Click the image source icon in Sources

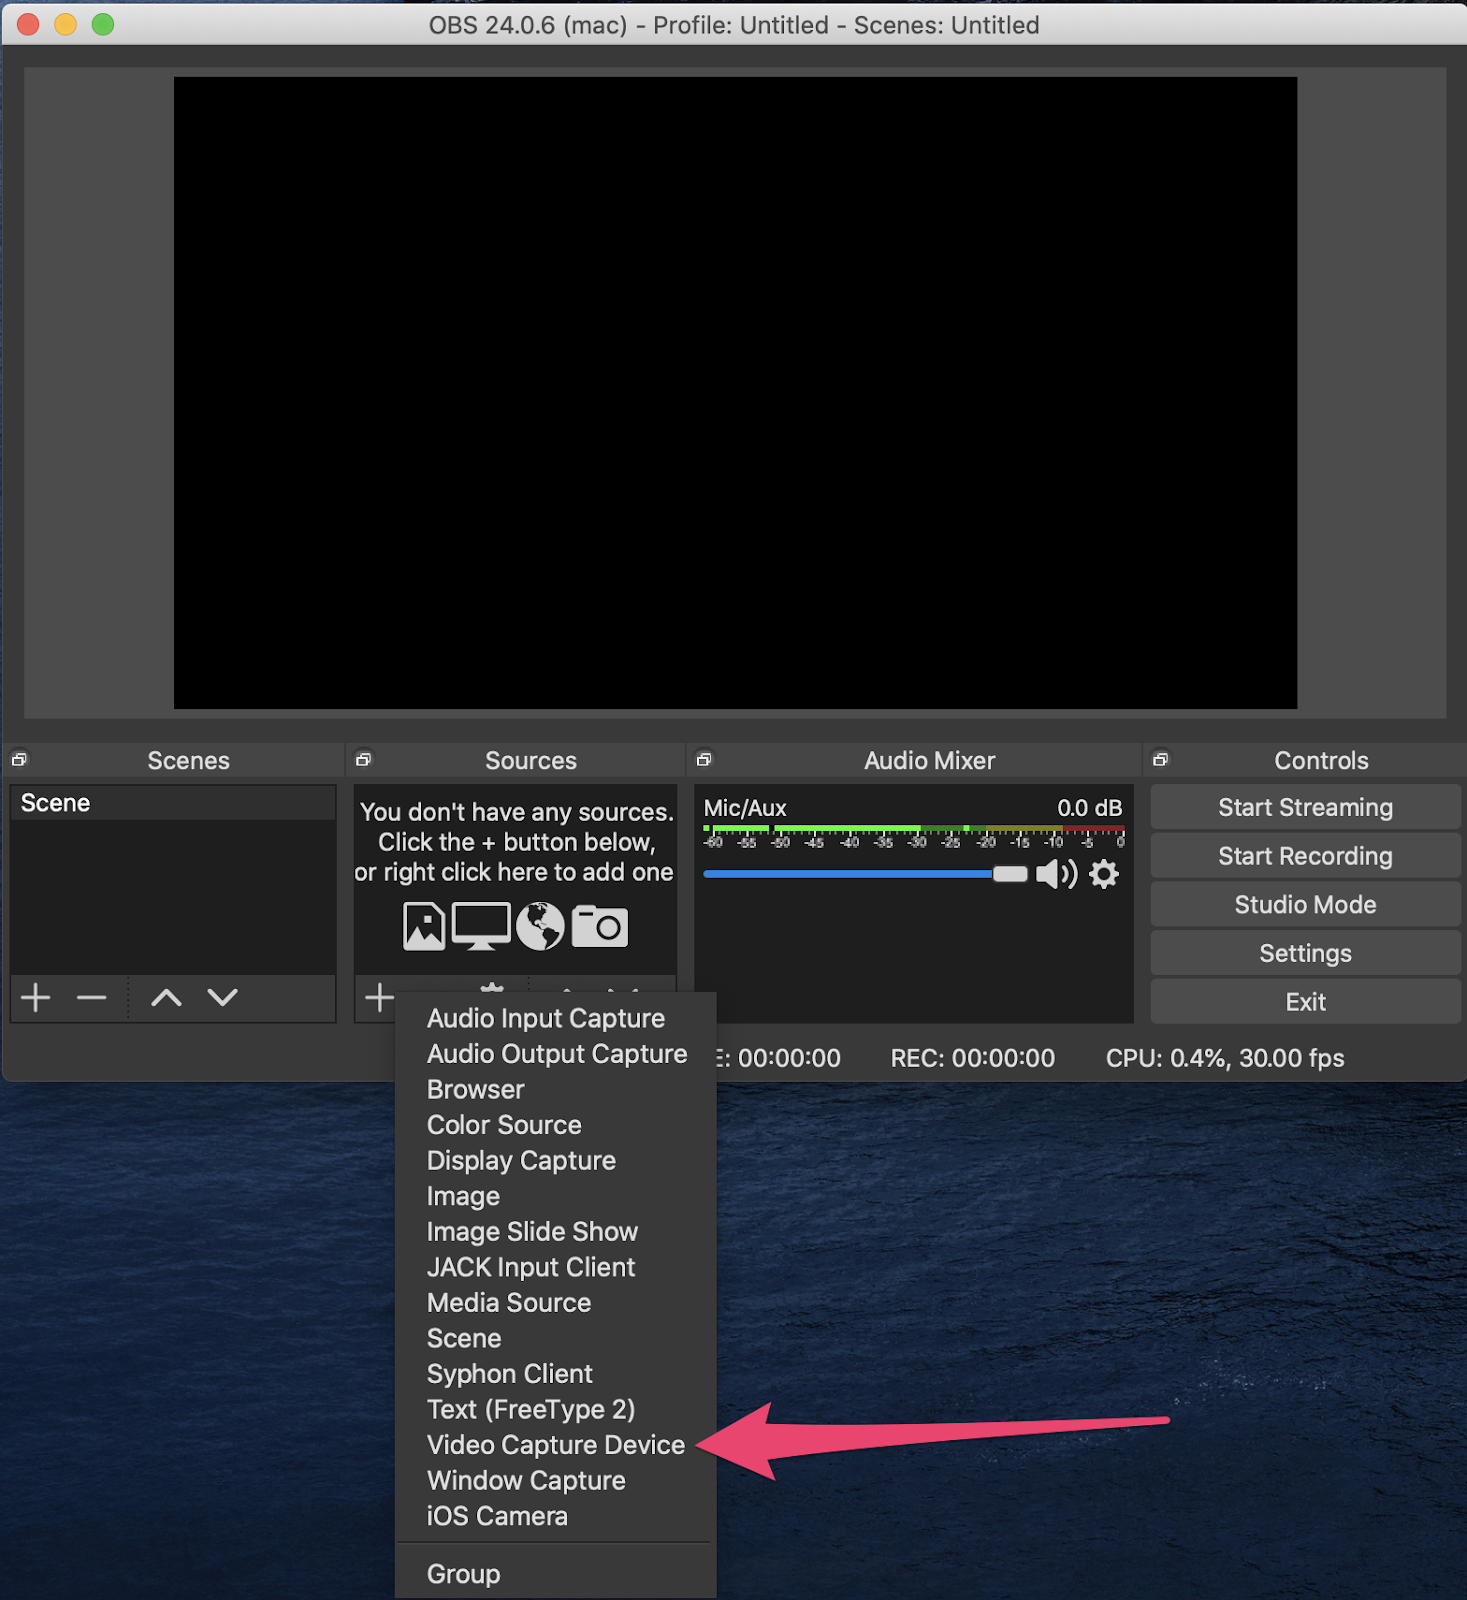[424, 926]
